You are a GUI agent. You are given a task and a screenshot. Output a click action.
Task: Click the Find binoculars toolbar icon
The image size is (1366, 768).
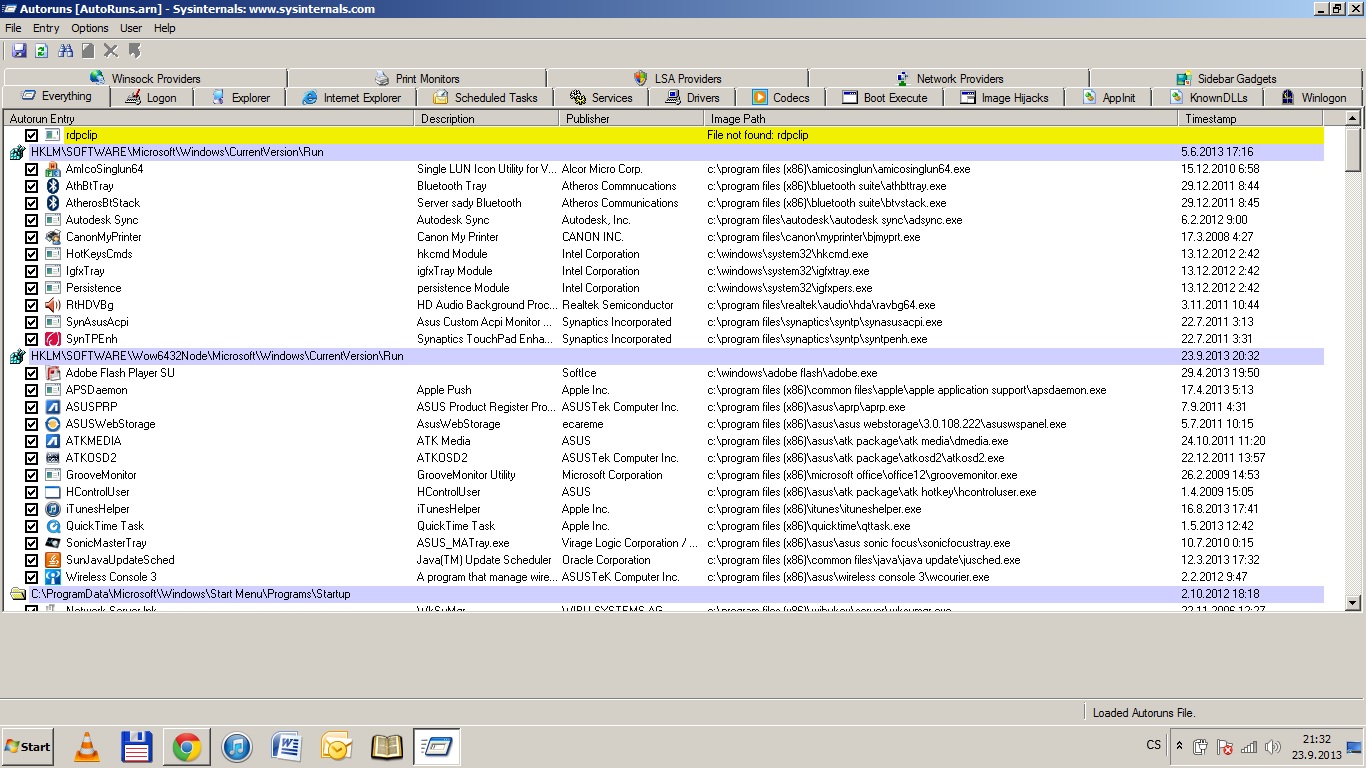pos(66,51)
